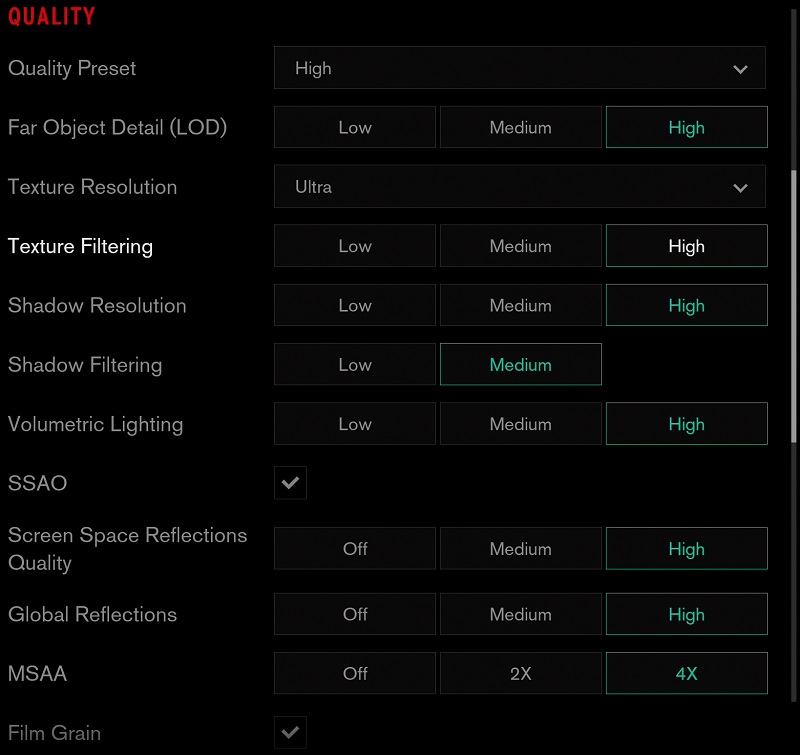
Task: Select Low for Shadow Filtering
Action: (x=354, y=364)
